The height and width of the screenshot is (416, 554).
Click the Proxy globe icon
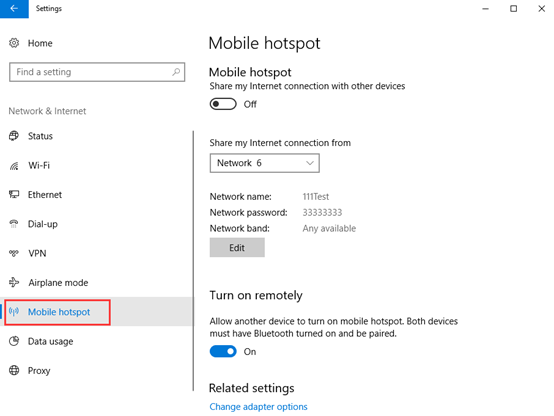(x=14, y=370)
